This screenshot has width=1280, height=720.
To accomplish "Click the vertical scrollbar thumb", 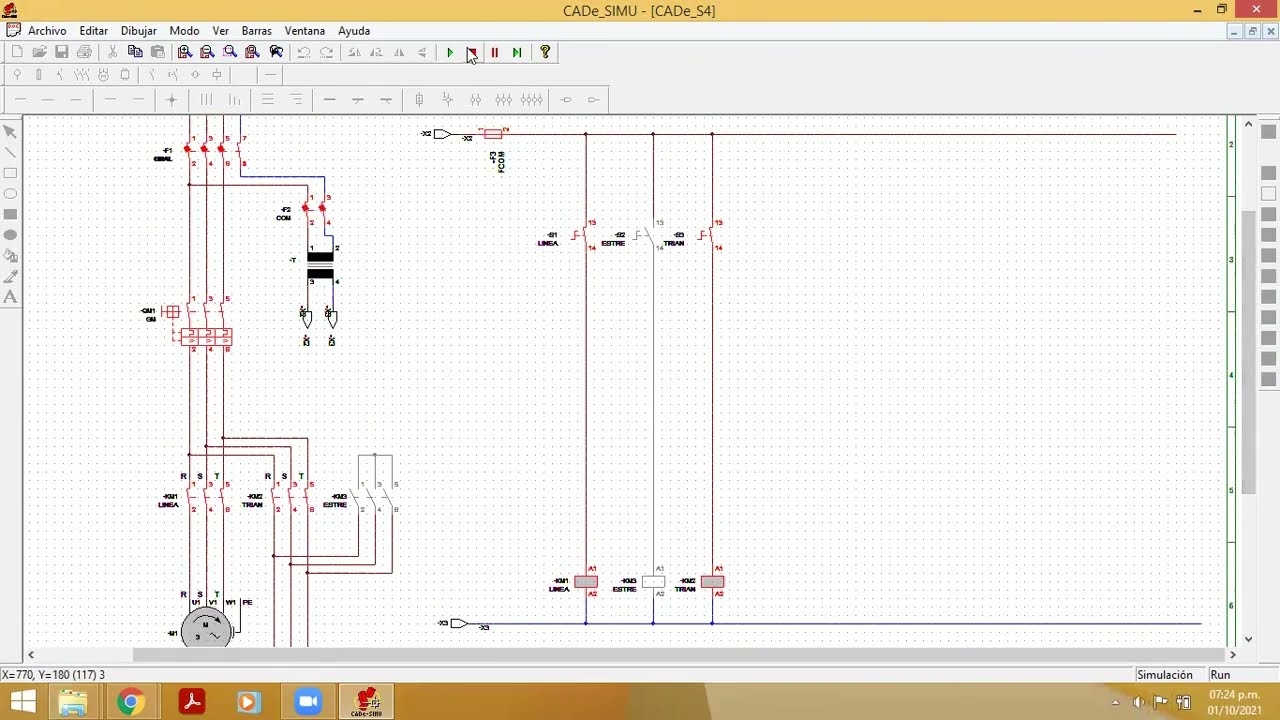I will (1248, 354).
